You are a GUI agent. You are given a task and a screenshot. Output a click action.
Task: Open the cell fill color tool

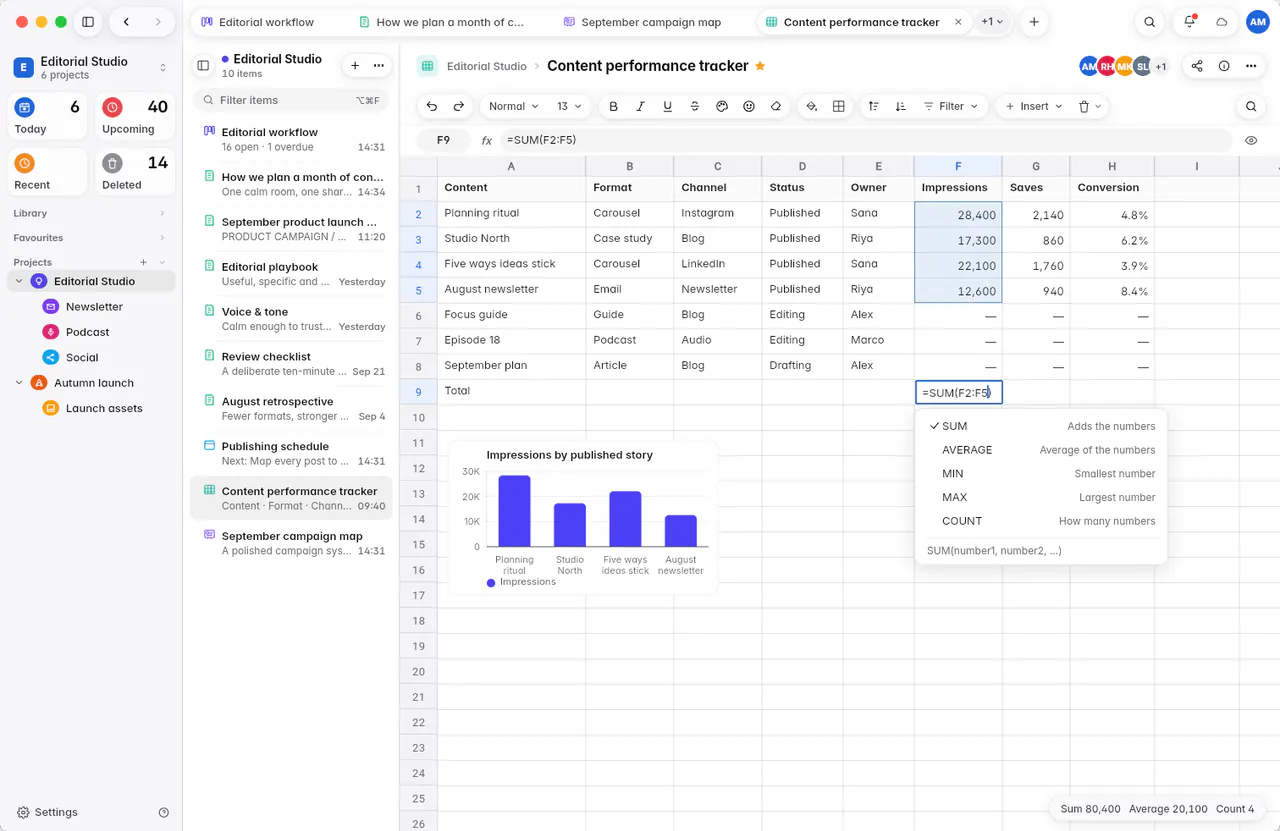click(x=812, y=106)
